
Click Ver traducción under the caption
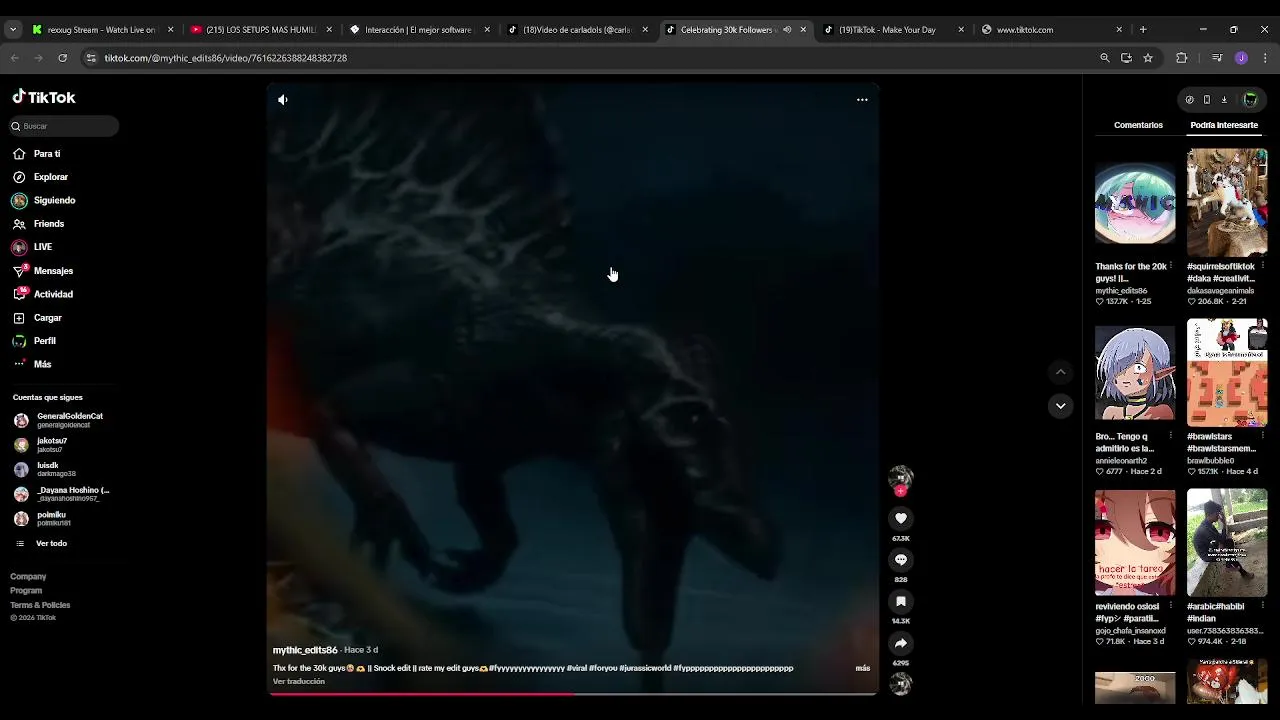pyautogui.click(x=299, y=681)
